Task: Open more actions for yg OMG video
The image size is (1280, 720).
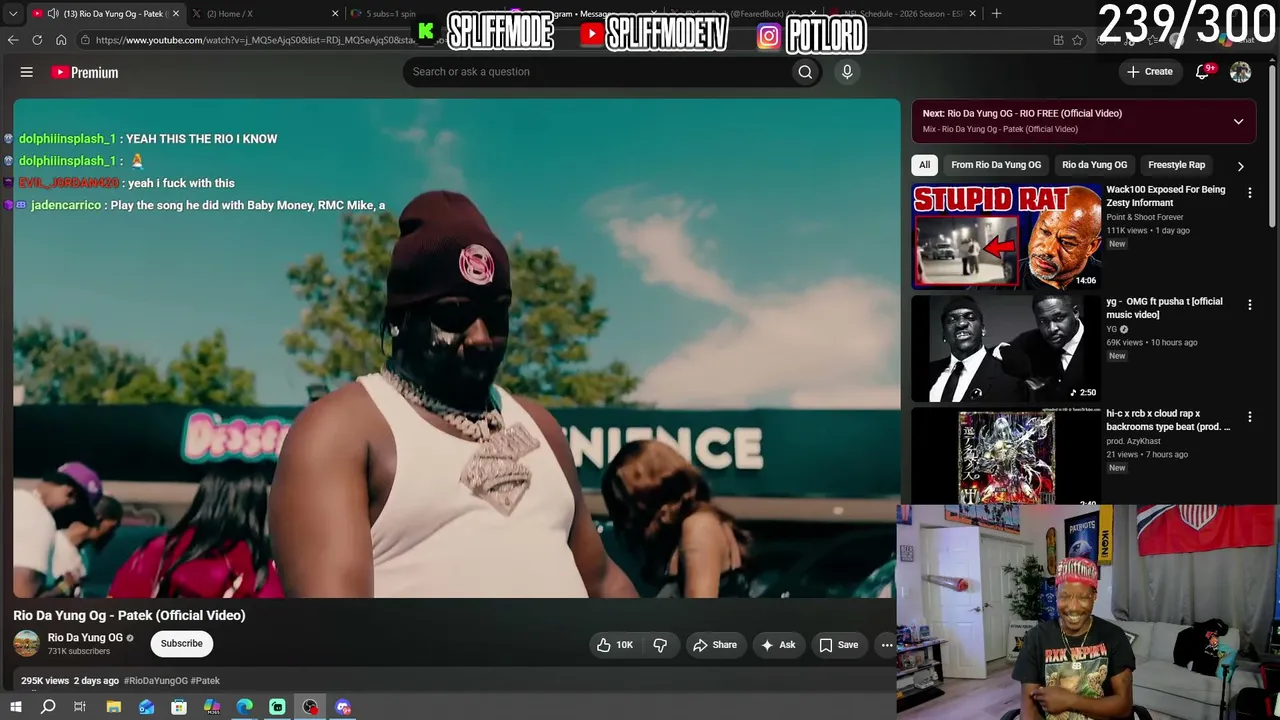Action: (x=1249, y=305)
